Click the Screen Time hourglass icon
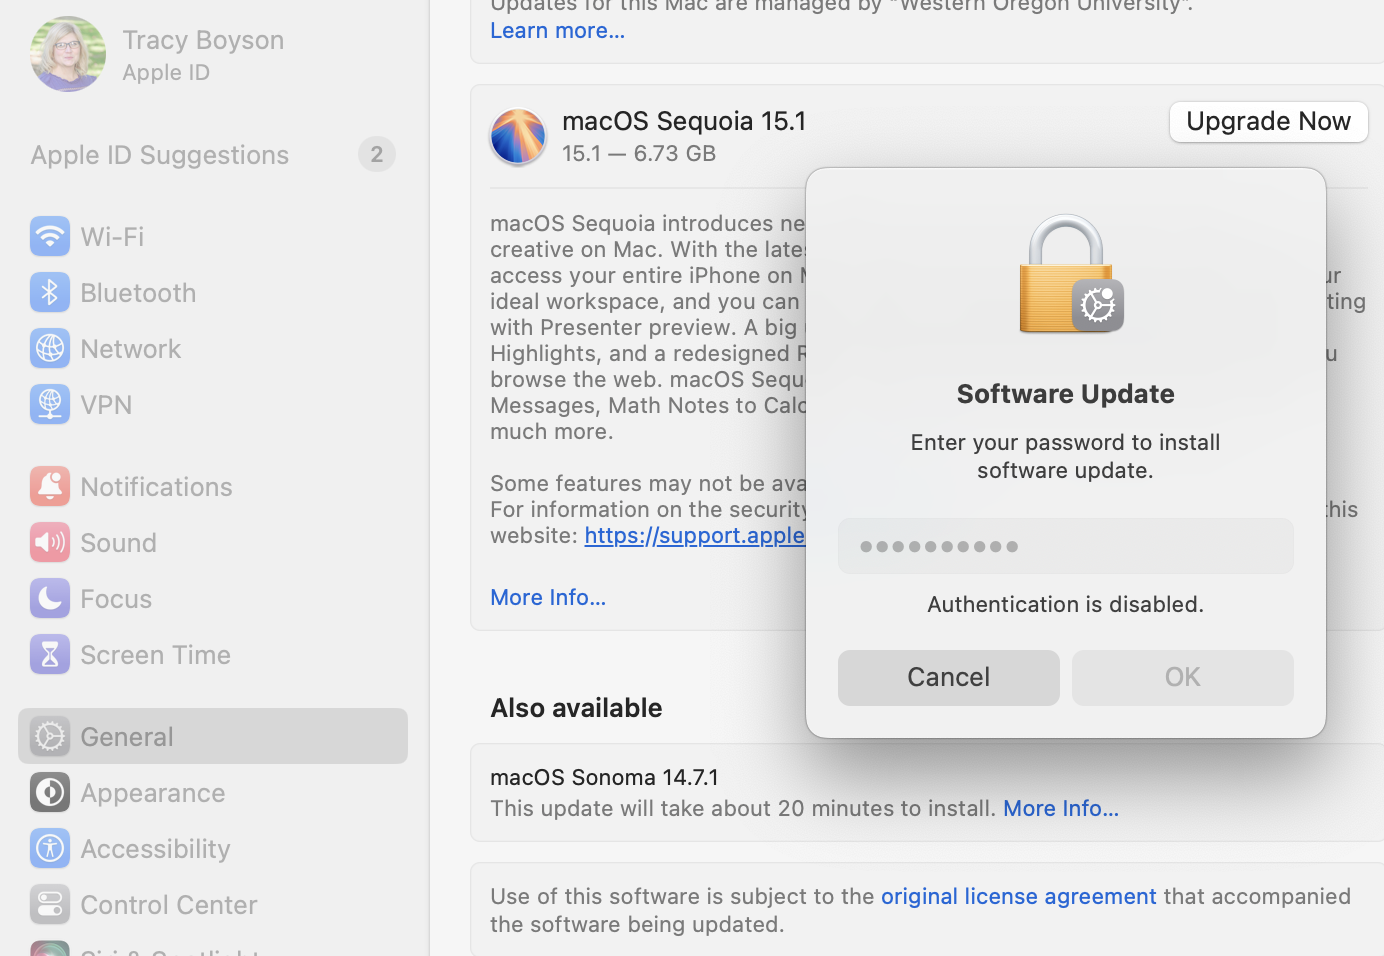Screen dimensions: 1384x956 coord(50,654)
